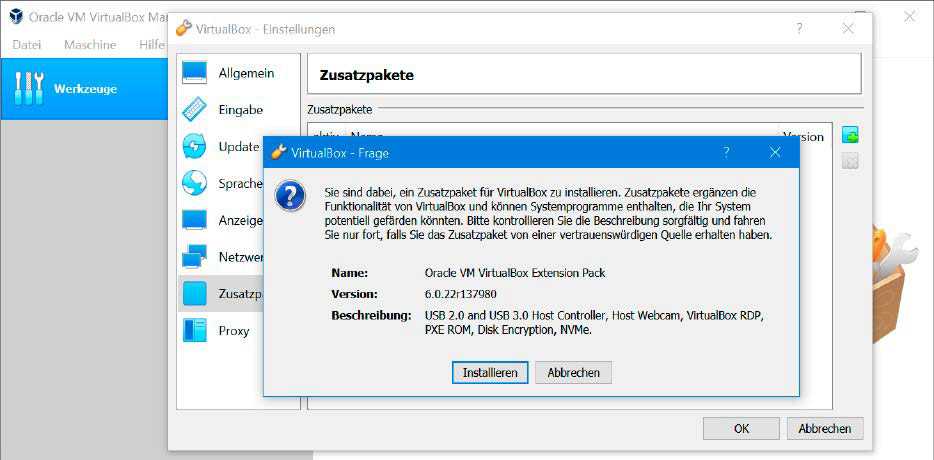934x460 pixels.
Task: Click the Eingabe keyboard icon
Action: pyautogui.click(x=195, y=110)
